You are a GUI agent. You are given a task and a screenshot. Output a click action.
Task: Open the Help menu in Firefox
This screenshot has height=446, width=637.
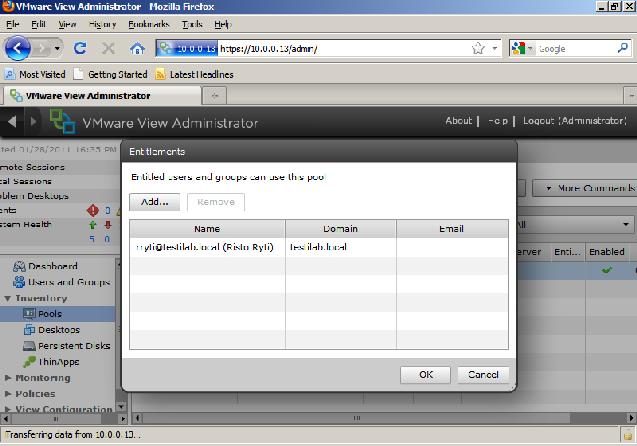223,24
